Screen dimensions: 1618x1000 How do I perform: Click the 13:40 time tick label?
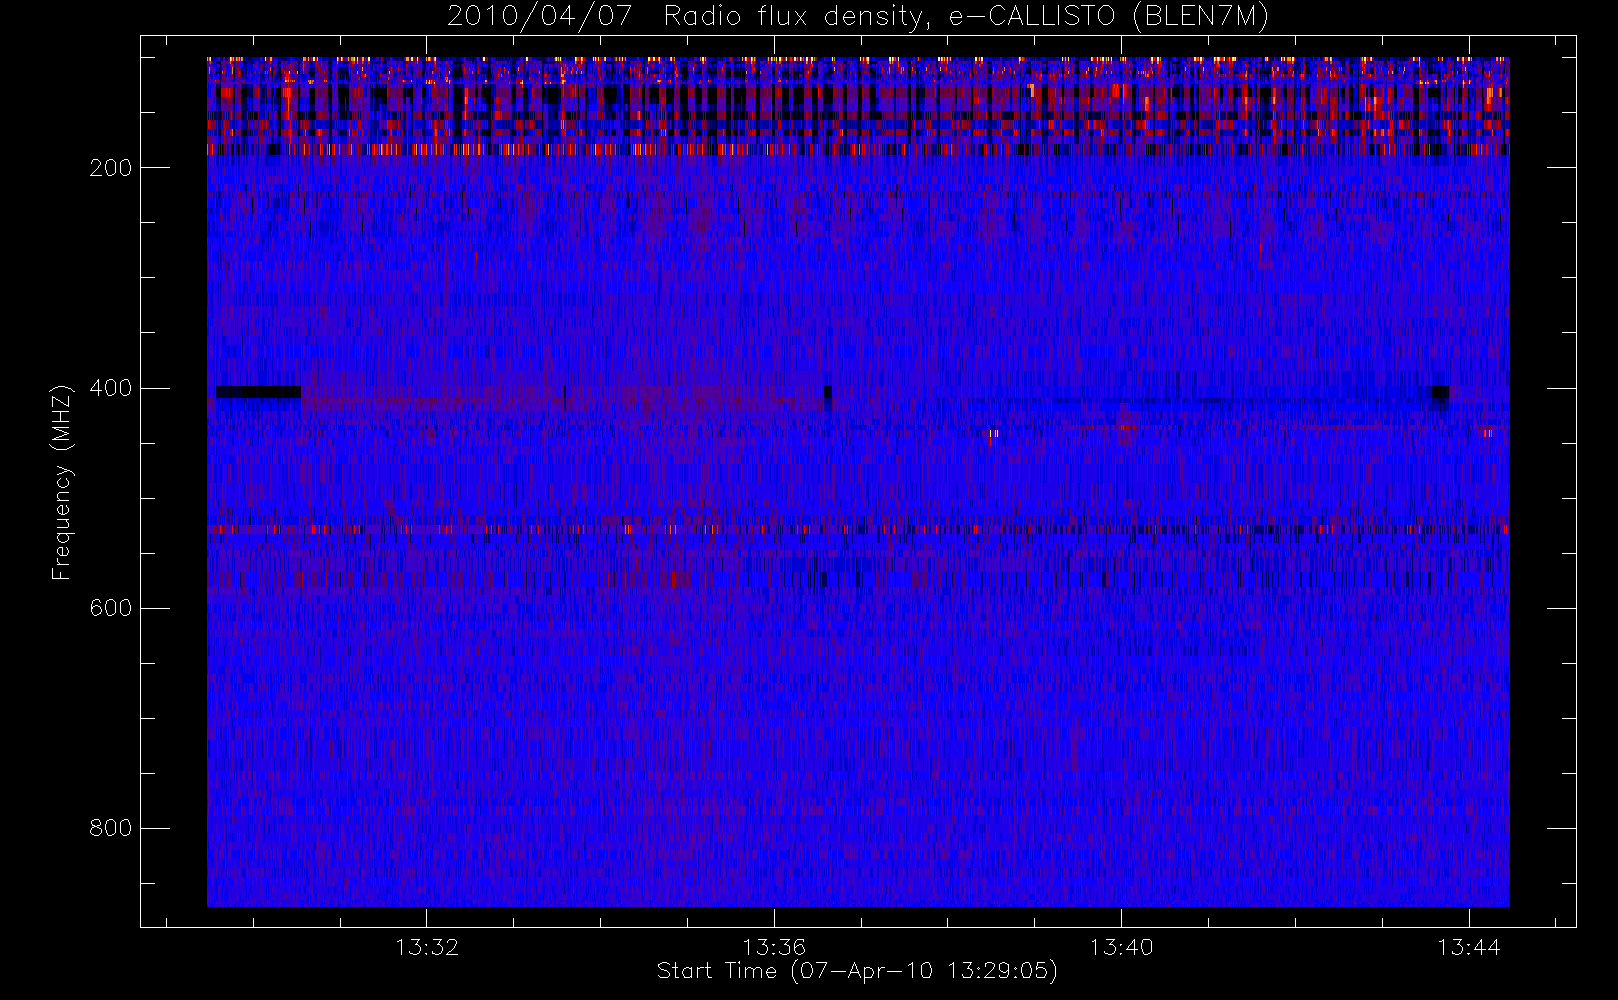[1121, 947]
